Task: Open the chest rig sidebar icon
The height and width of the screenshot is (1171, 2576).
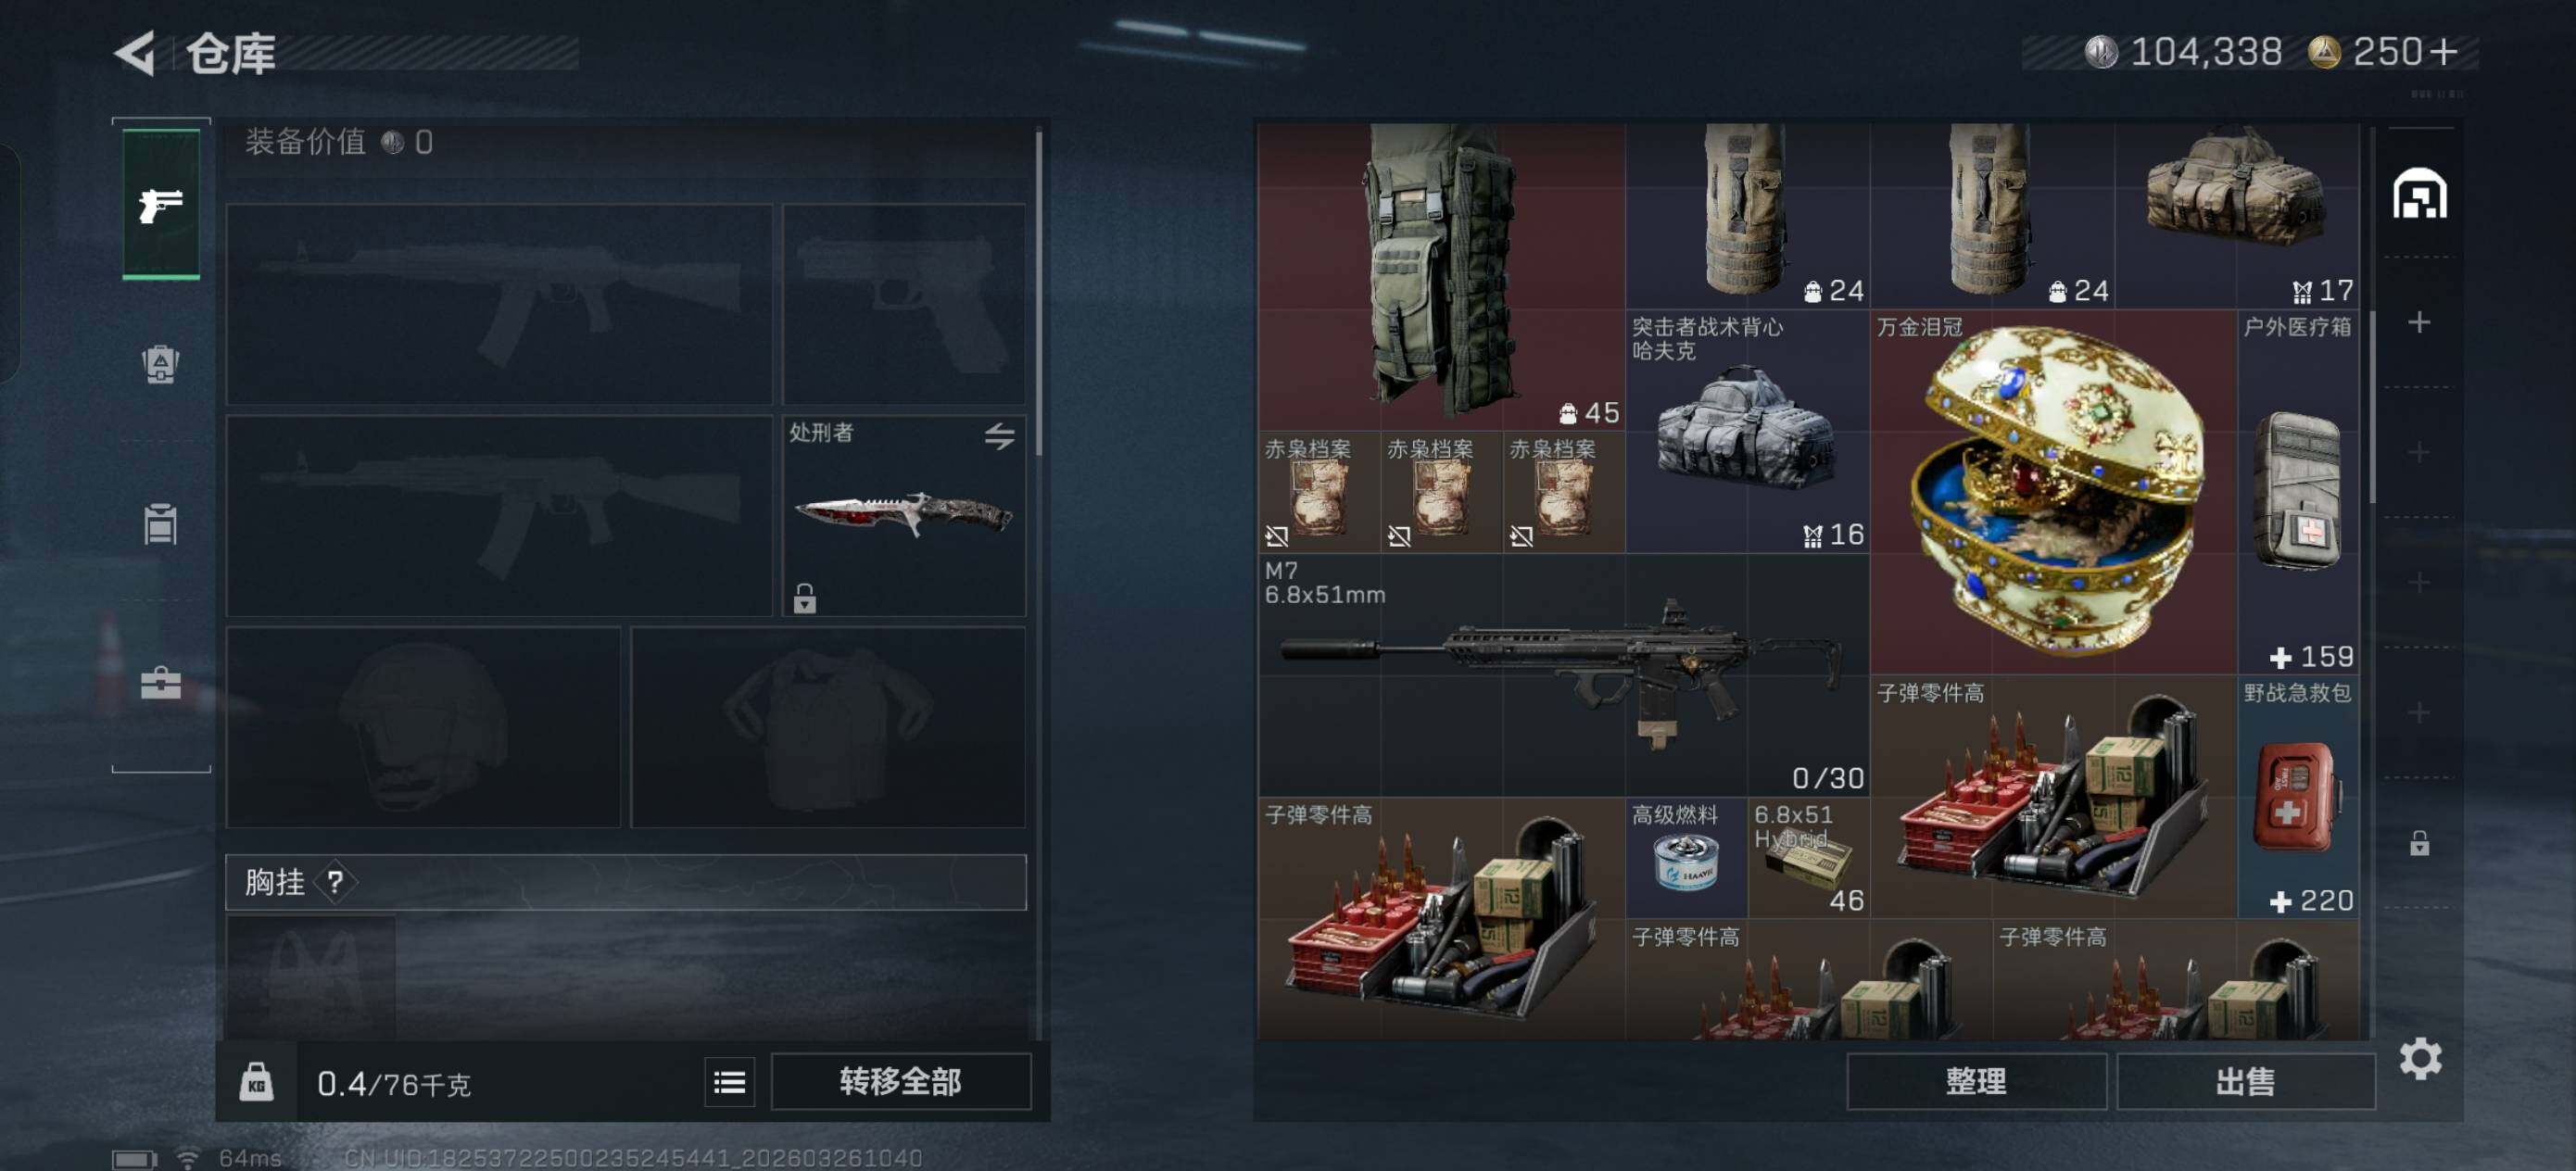Action: [x=161, y=523]
